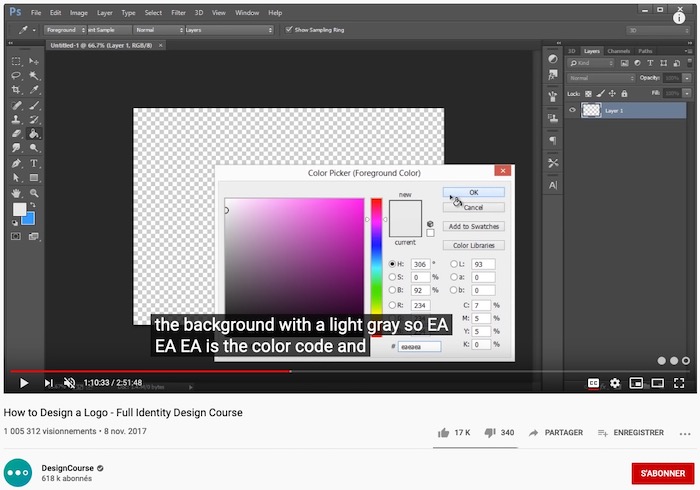Select the Rectangular Marquee tool
Screen dimensions: 700x490
click(x=16, y=61)
